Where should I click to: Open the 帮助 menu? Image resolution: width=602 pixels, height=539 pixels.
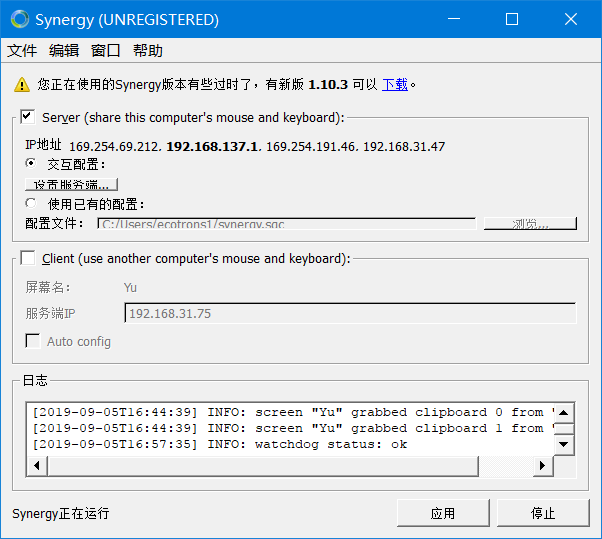pos(147,50)
